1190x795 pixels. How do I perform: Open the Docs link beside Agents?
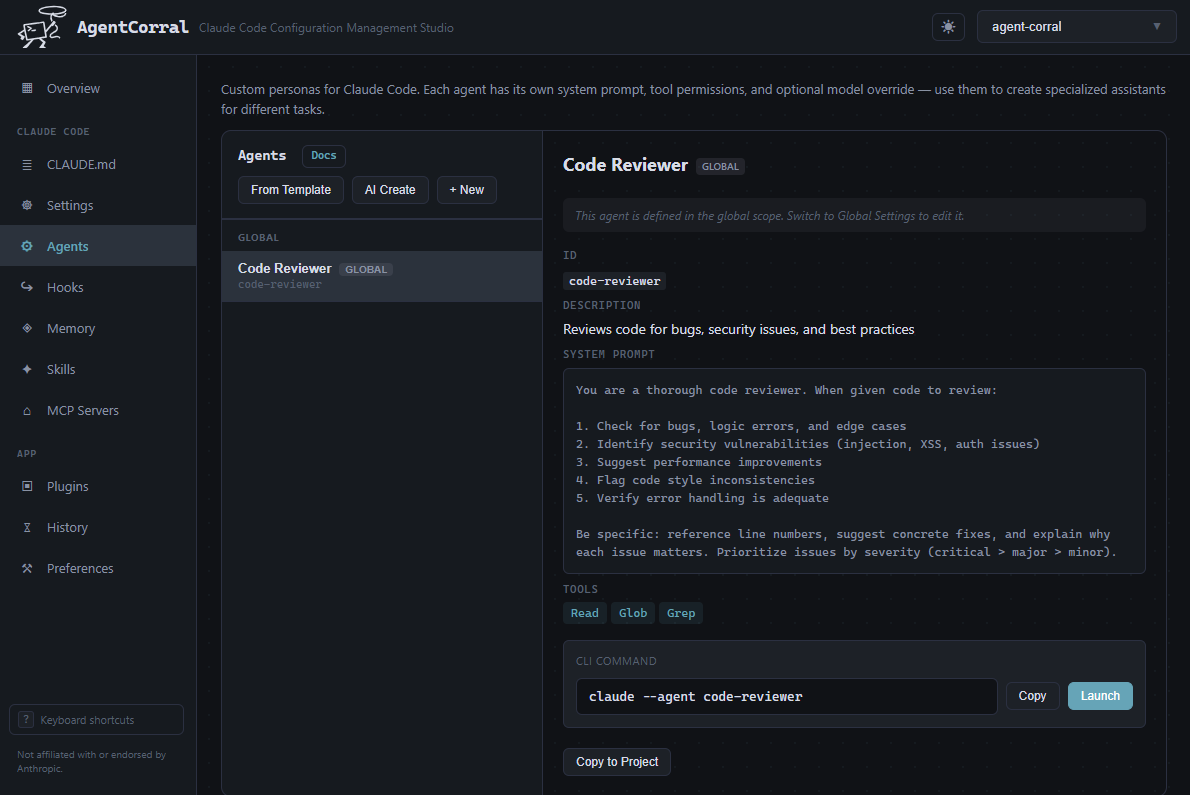click(x=324, y=156)
